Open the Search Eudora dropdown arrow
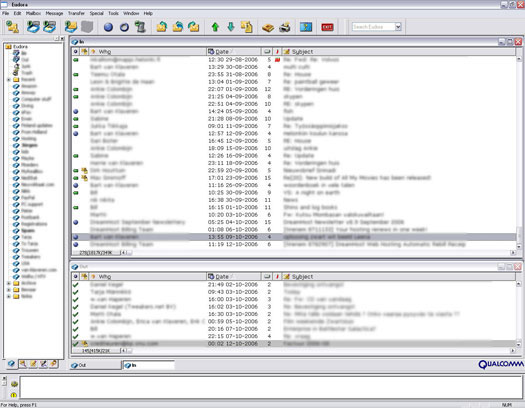Image resolution: width=525 pixels, height=408 pixels. tap(398, 26)
